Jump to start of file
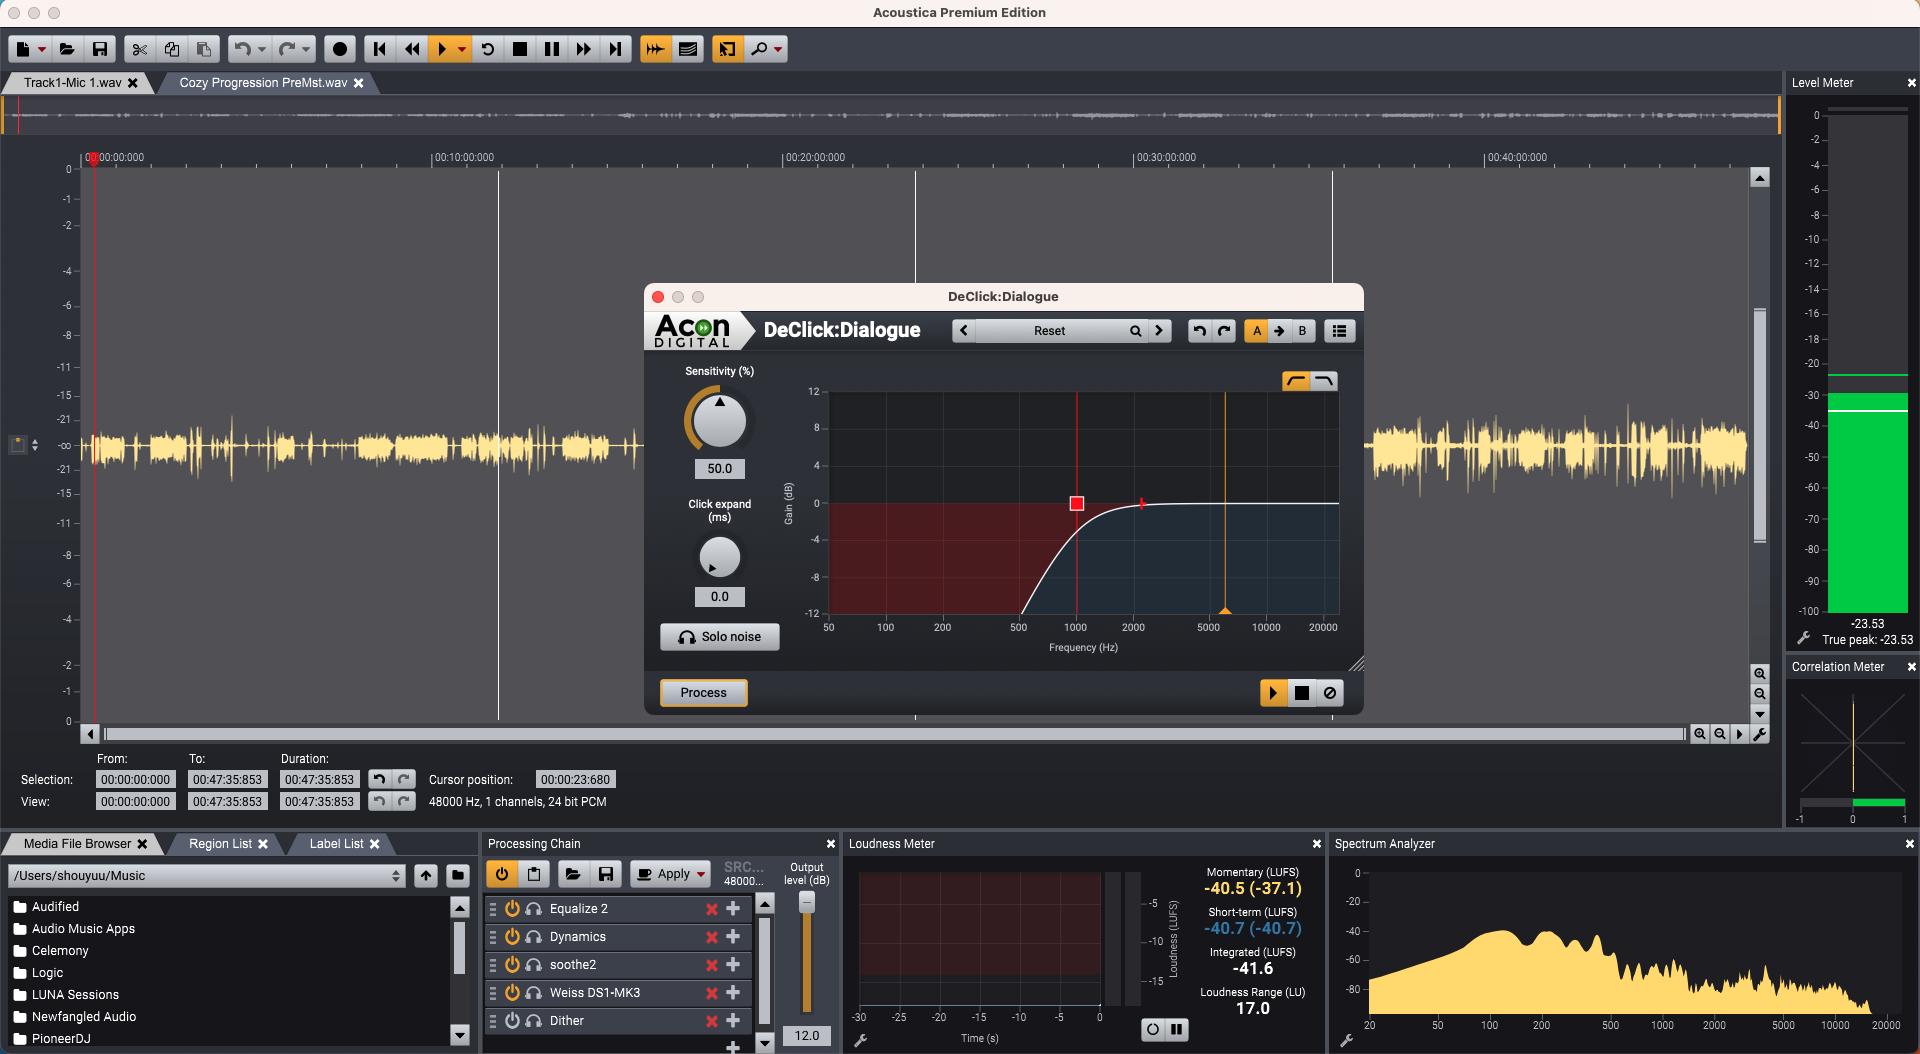 380,49
